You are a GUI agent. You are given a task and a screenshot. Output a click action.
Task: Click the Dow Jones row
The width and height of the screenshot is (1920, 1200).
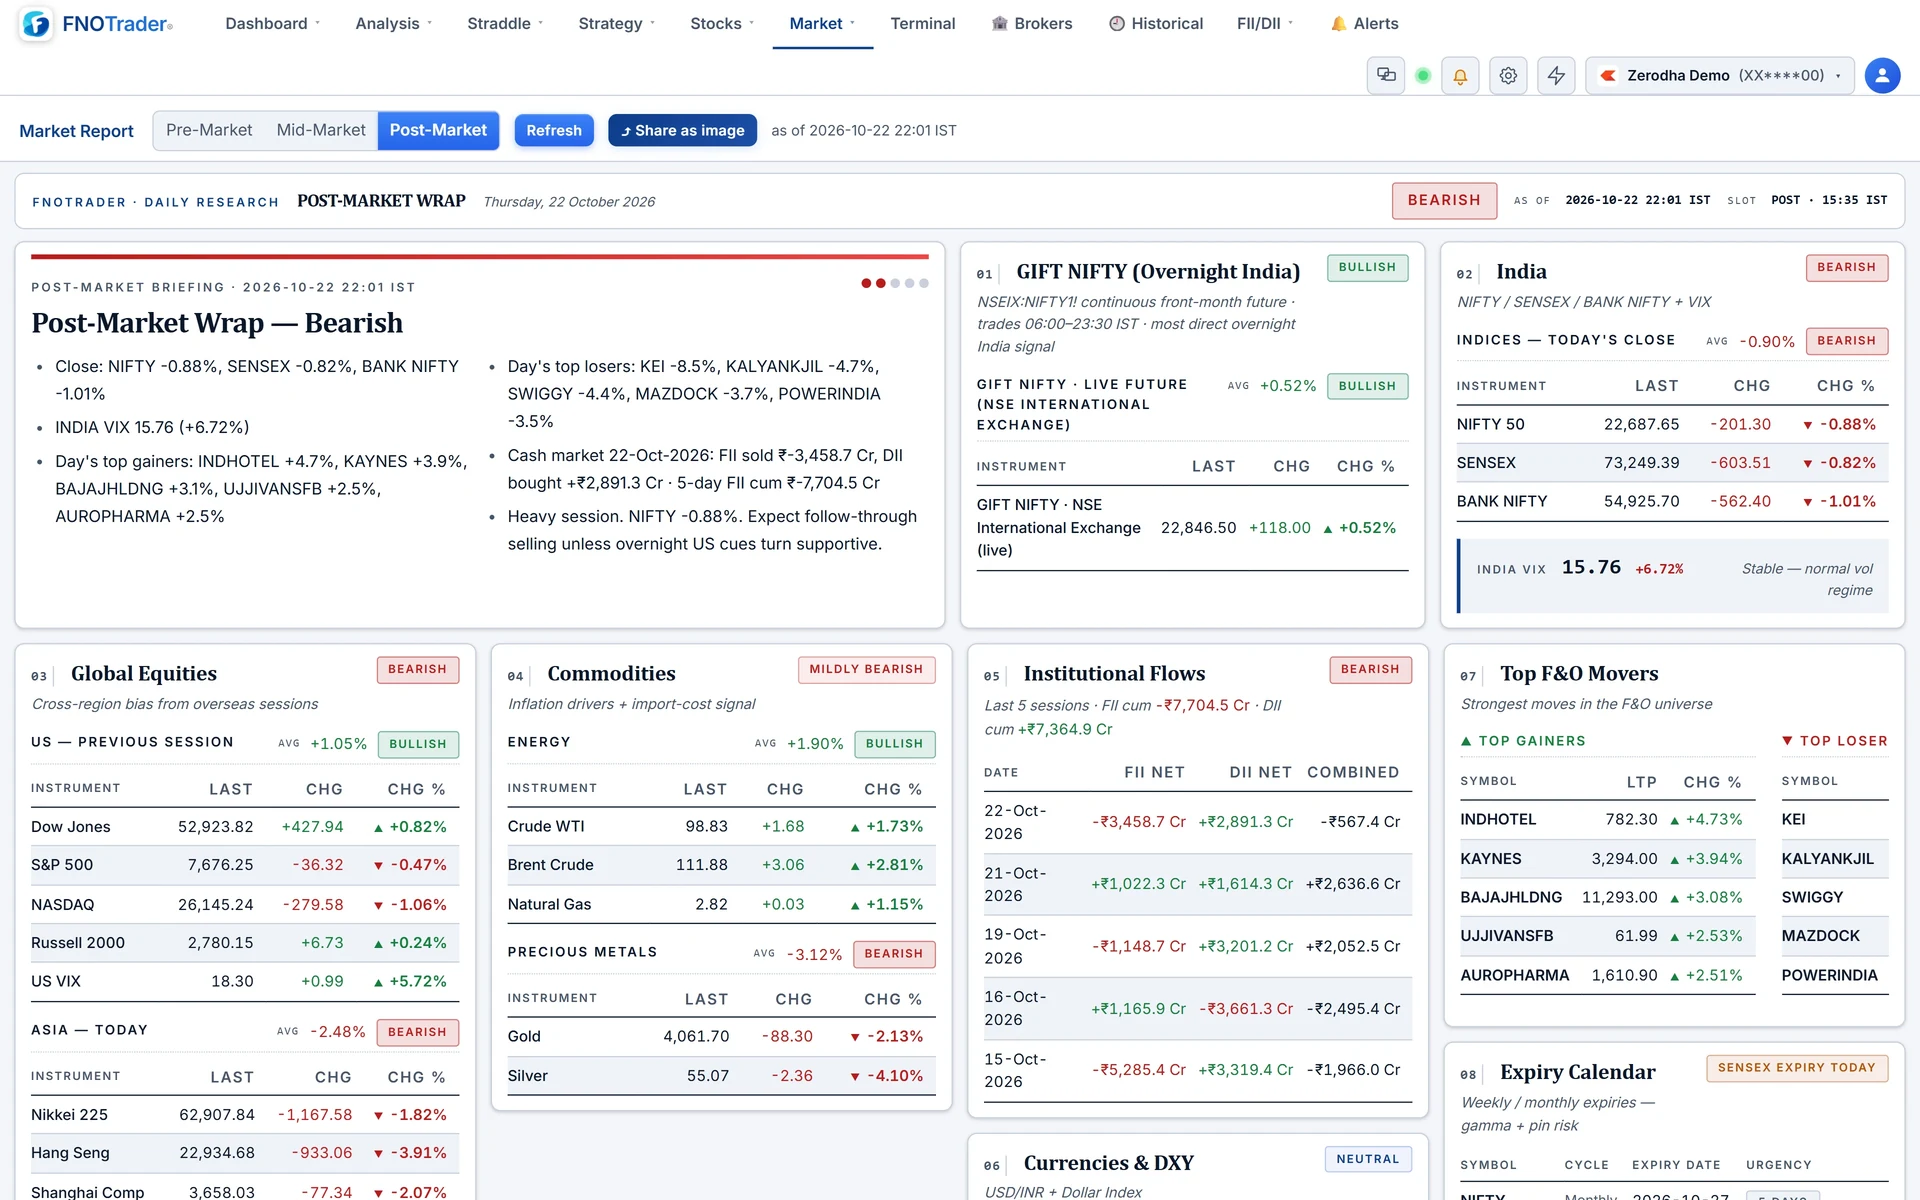(244, 827)
